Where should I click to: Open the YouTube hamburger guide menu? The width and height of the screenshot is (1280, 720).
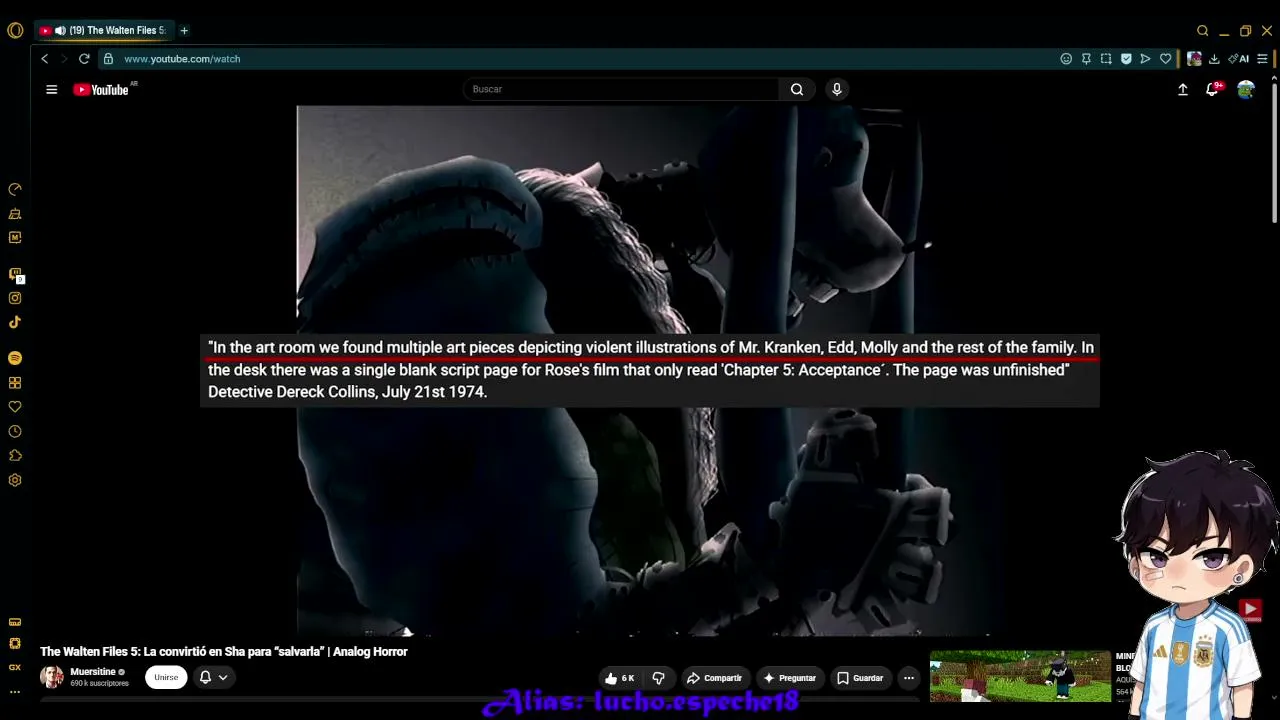click(x=52, y=89)
